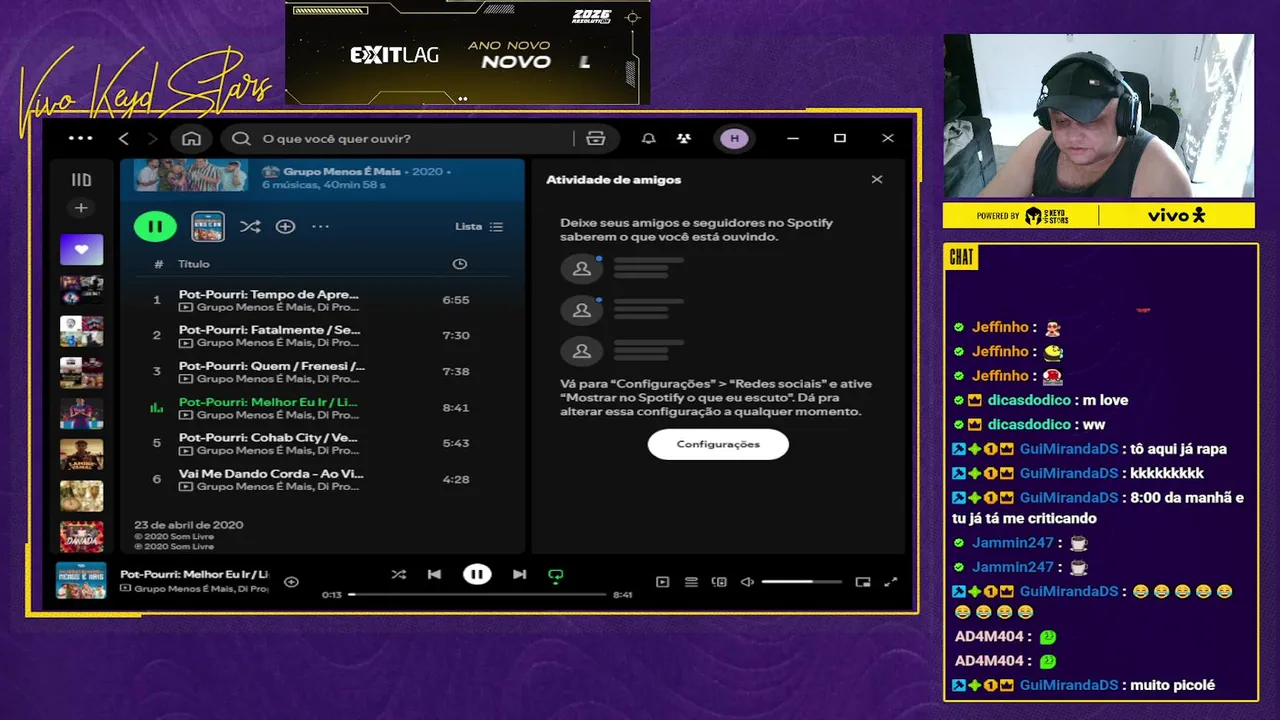Open now playing title Pot-Pourri: Melhor Eu Ir

[x=195, y=574]
